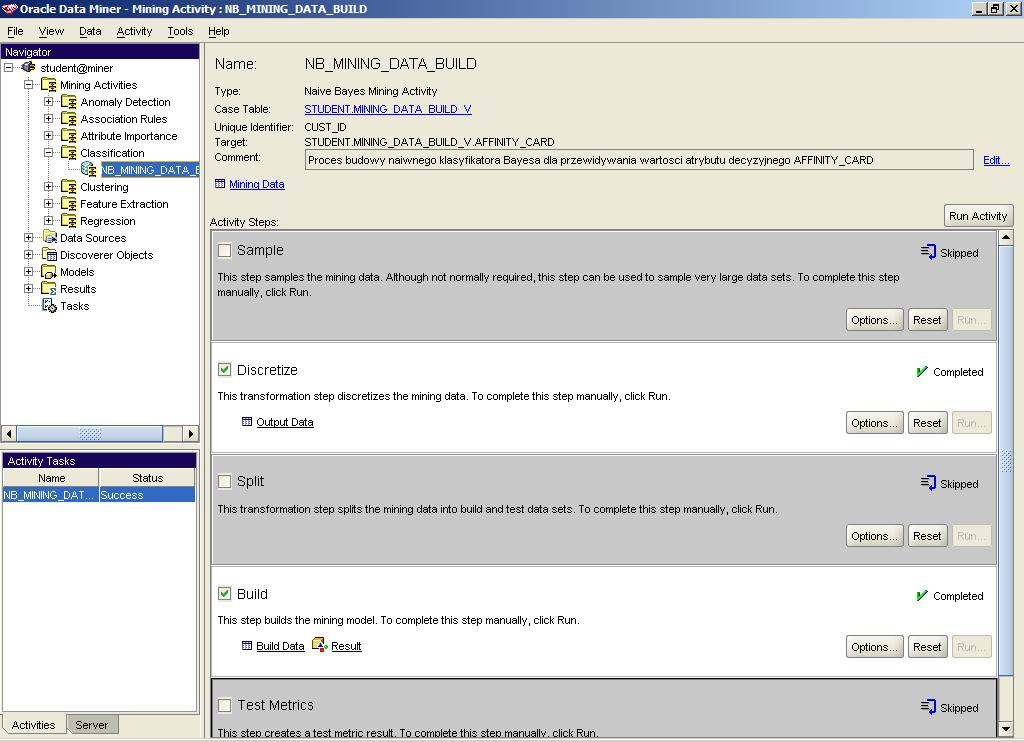Switch to the Server tab

click(x=91, y=725)
